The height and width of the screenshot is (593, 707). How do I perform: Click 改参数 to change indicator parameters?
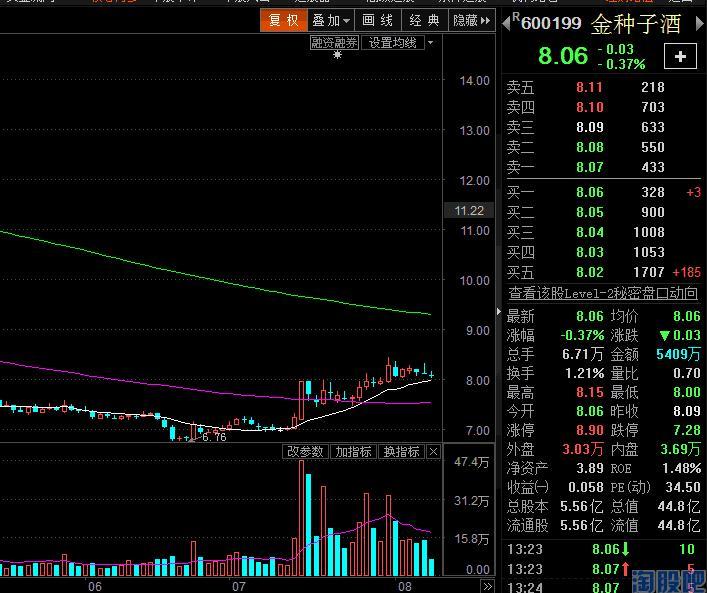click(305, 451)
